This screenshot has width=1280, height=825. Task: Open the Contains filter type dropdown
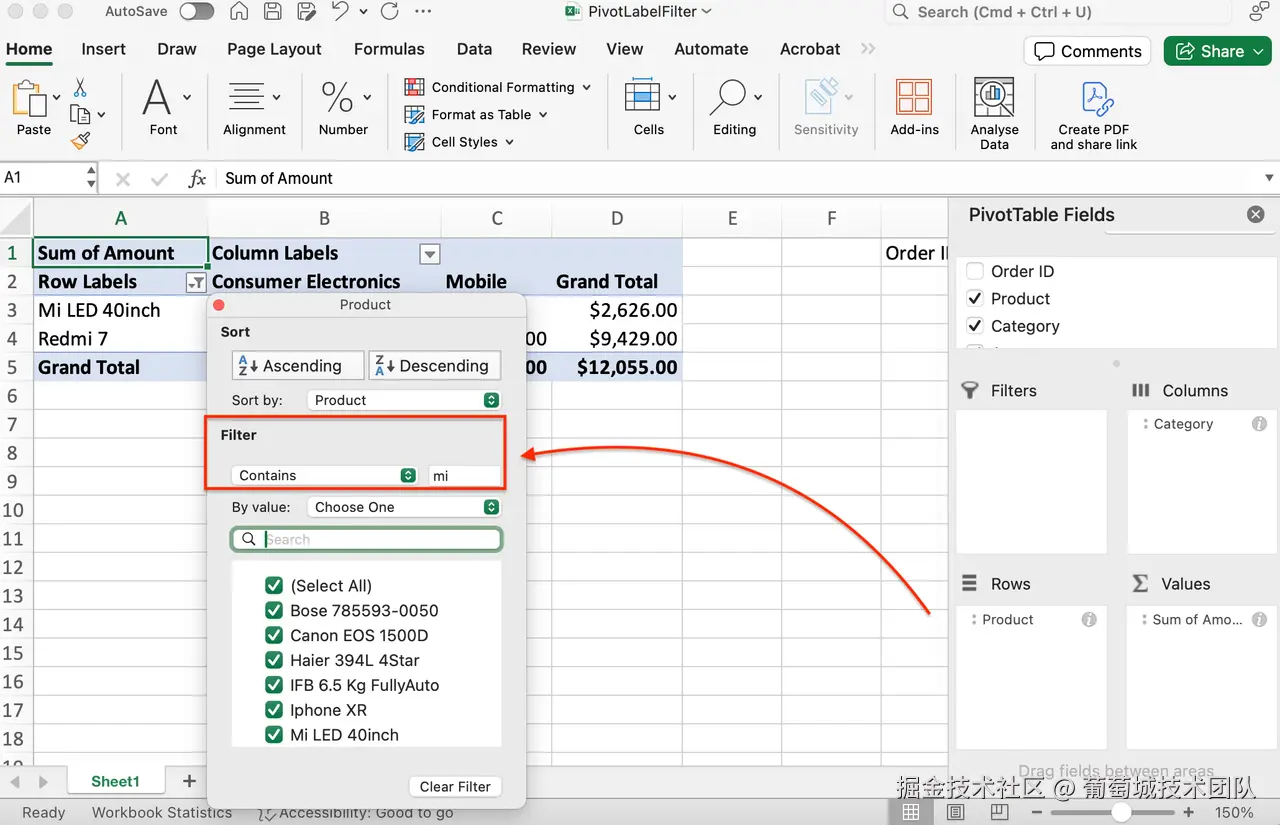click(324, 476)
